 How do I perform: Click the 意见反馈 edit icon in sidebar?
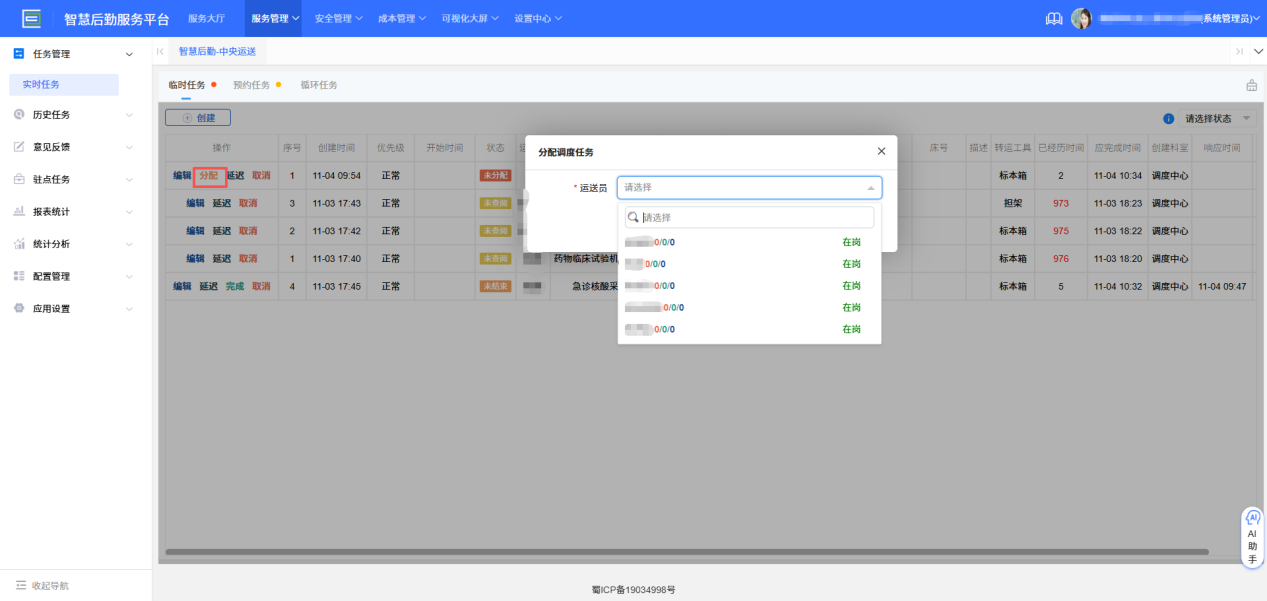19,147
